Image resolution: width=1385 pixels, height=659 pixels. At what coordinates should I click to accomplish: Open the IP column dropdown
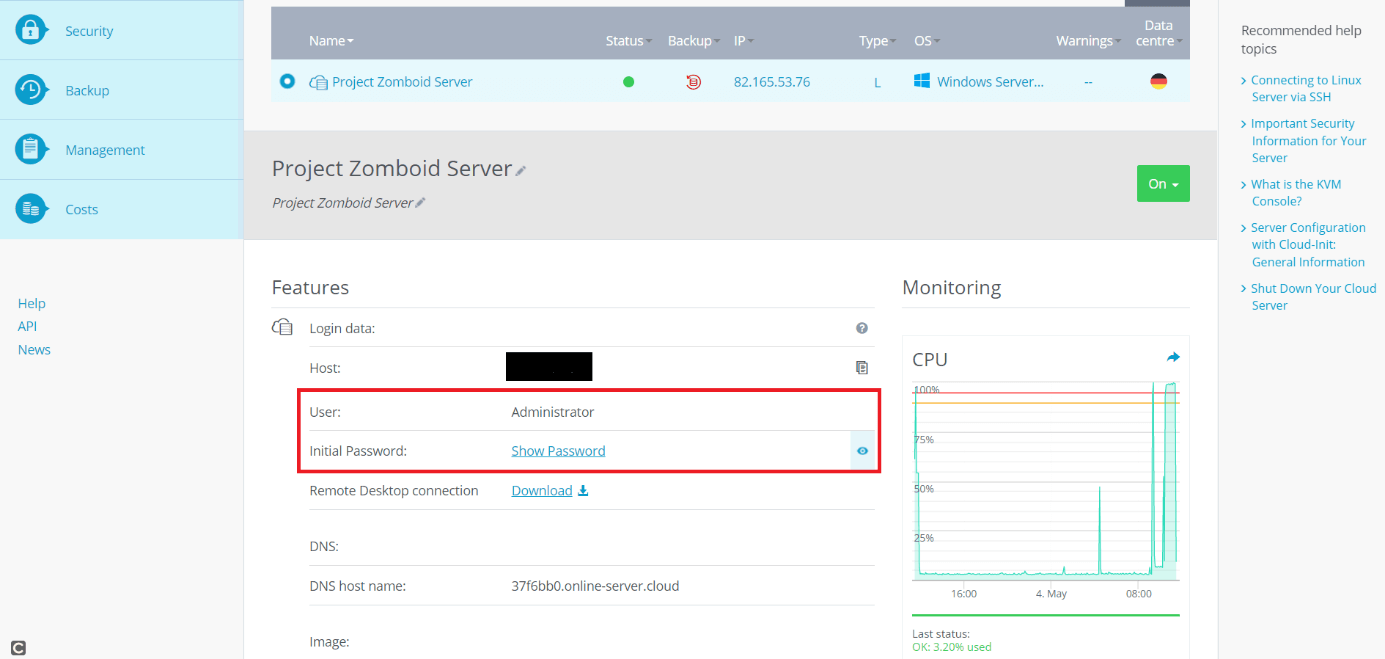[x=744, y=41]
